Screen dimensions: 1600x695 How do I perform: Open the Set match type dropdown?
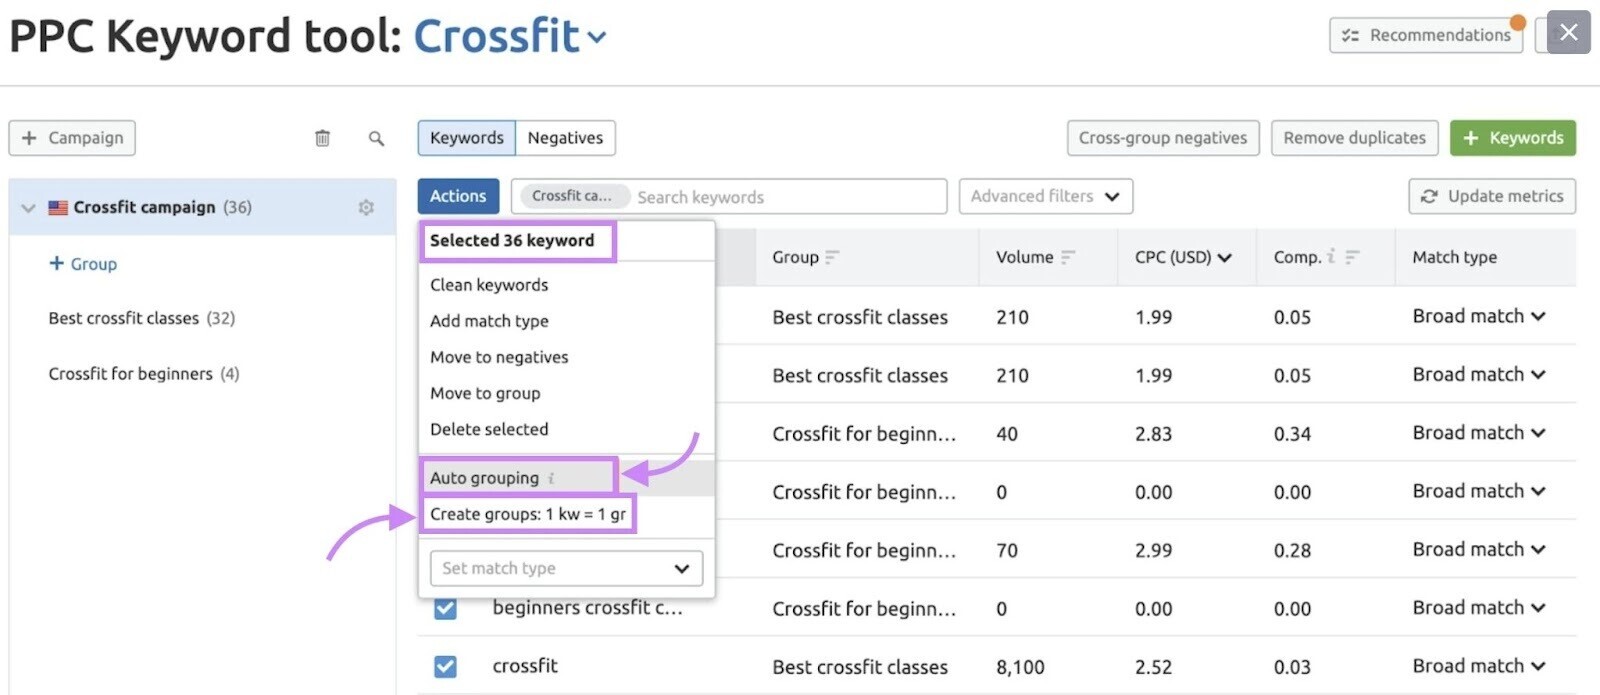566,568
